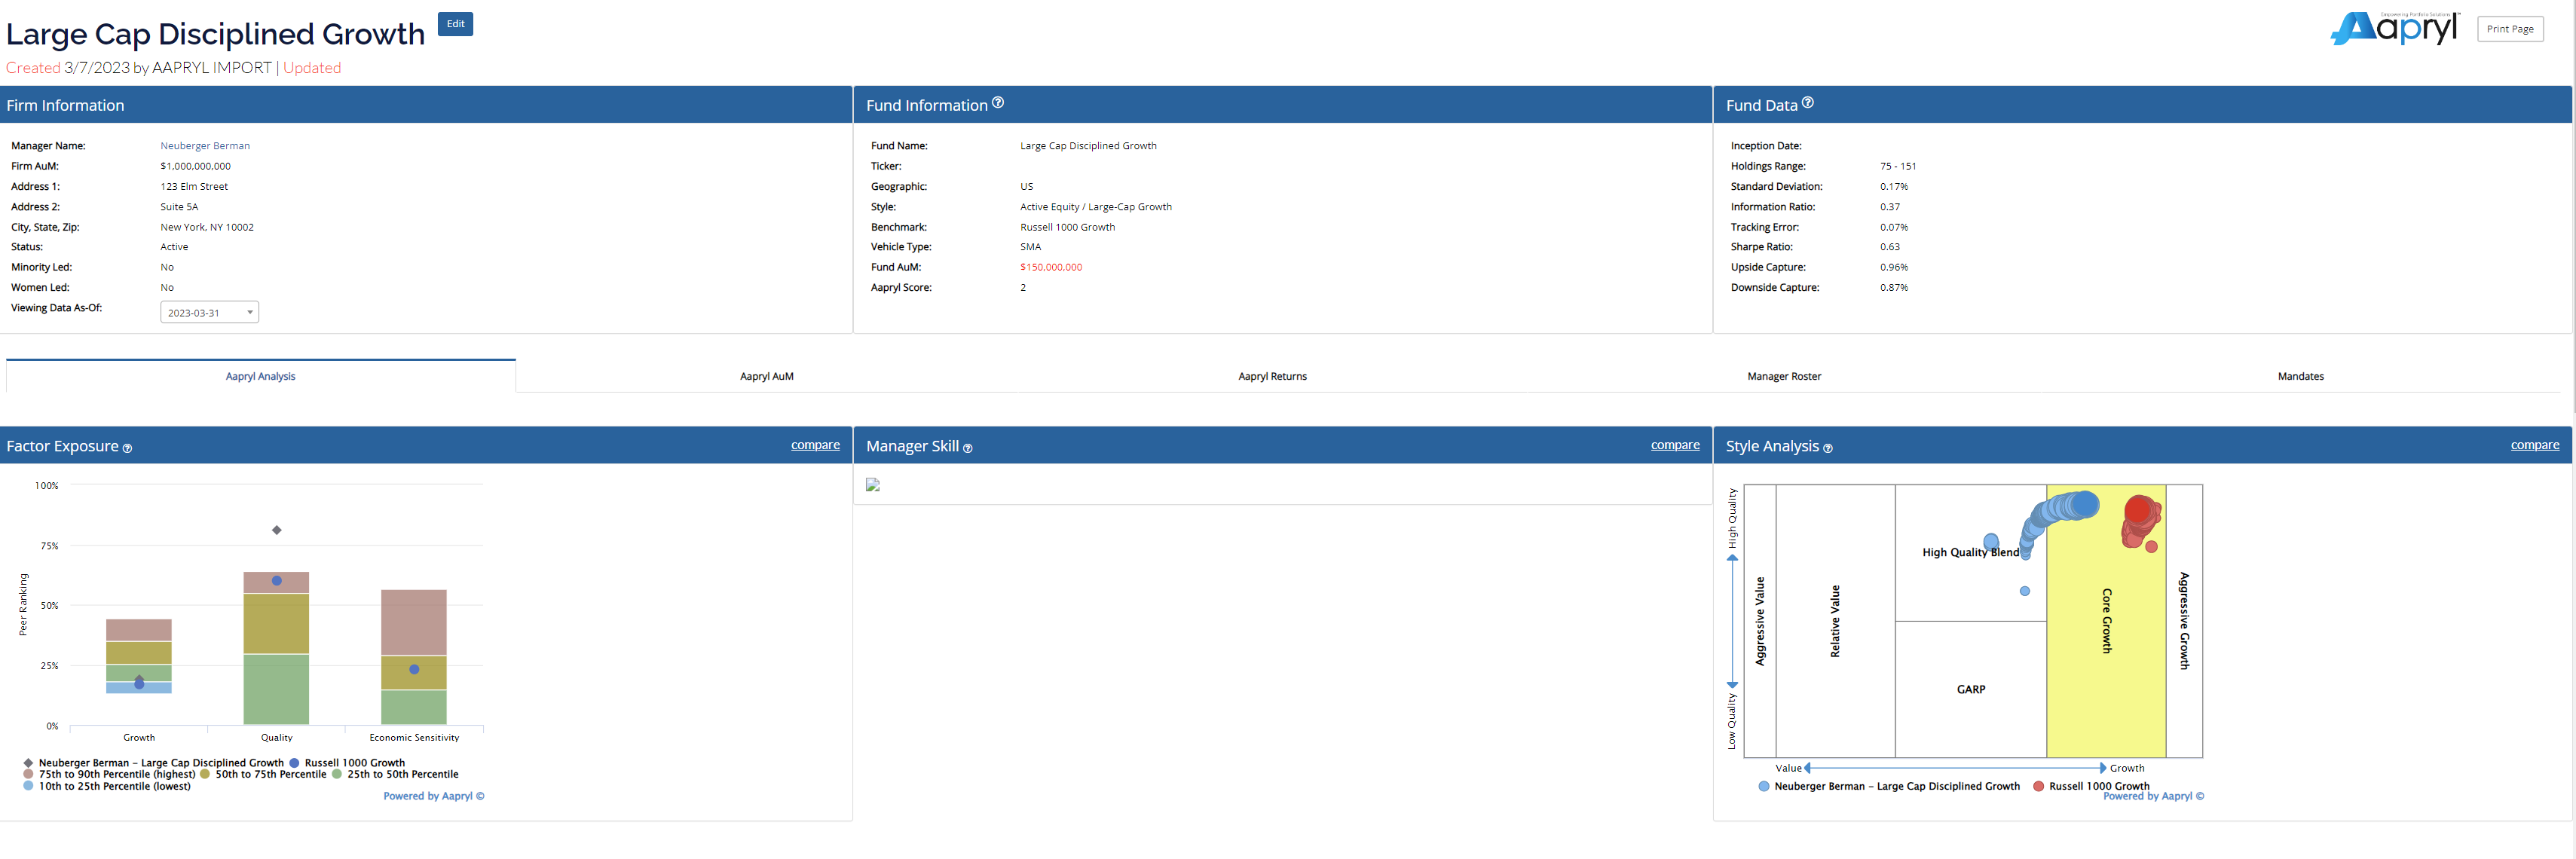
Task: Click the GARP label in style chart
Action: click(1971, 689)
